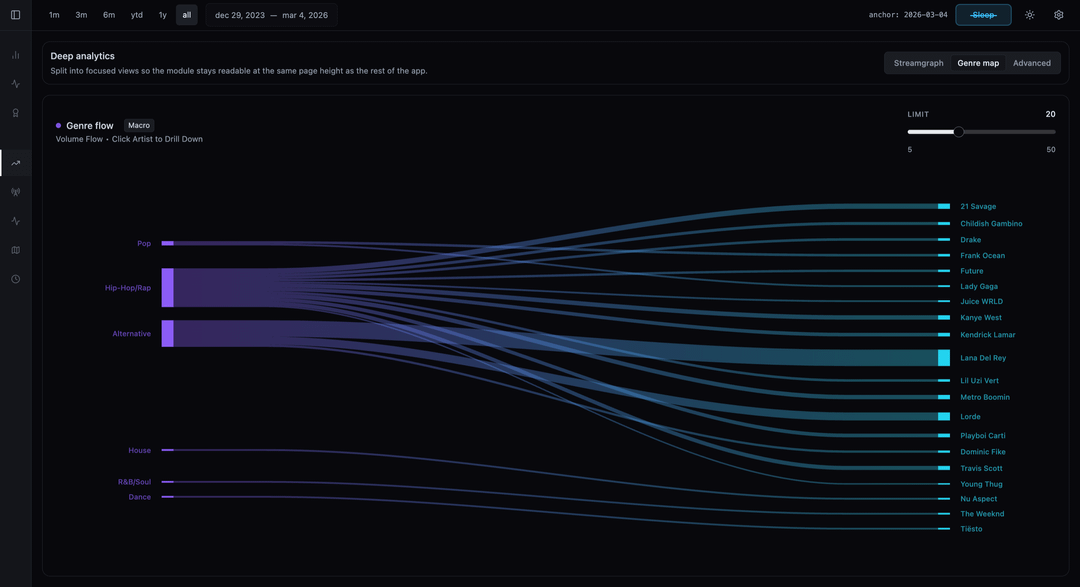1080x587 pixels.
Task: Open the radio broadcast sidebar icon
Action: point(15,192)
